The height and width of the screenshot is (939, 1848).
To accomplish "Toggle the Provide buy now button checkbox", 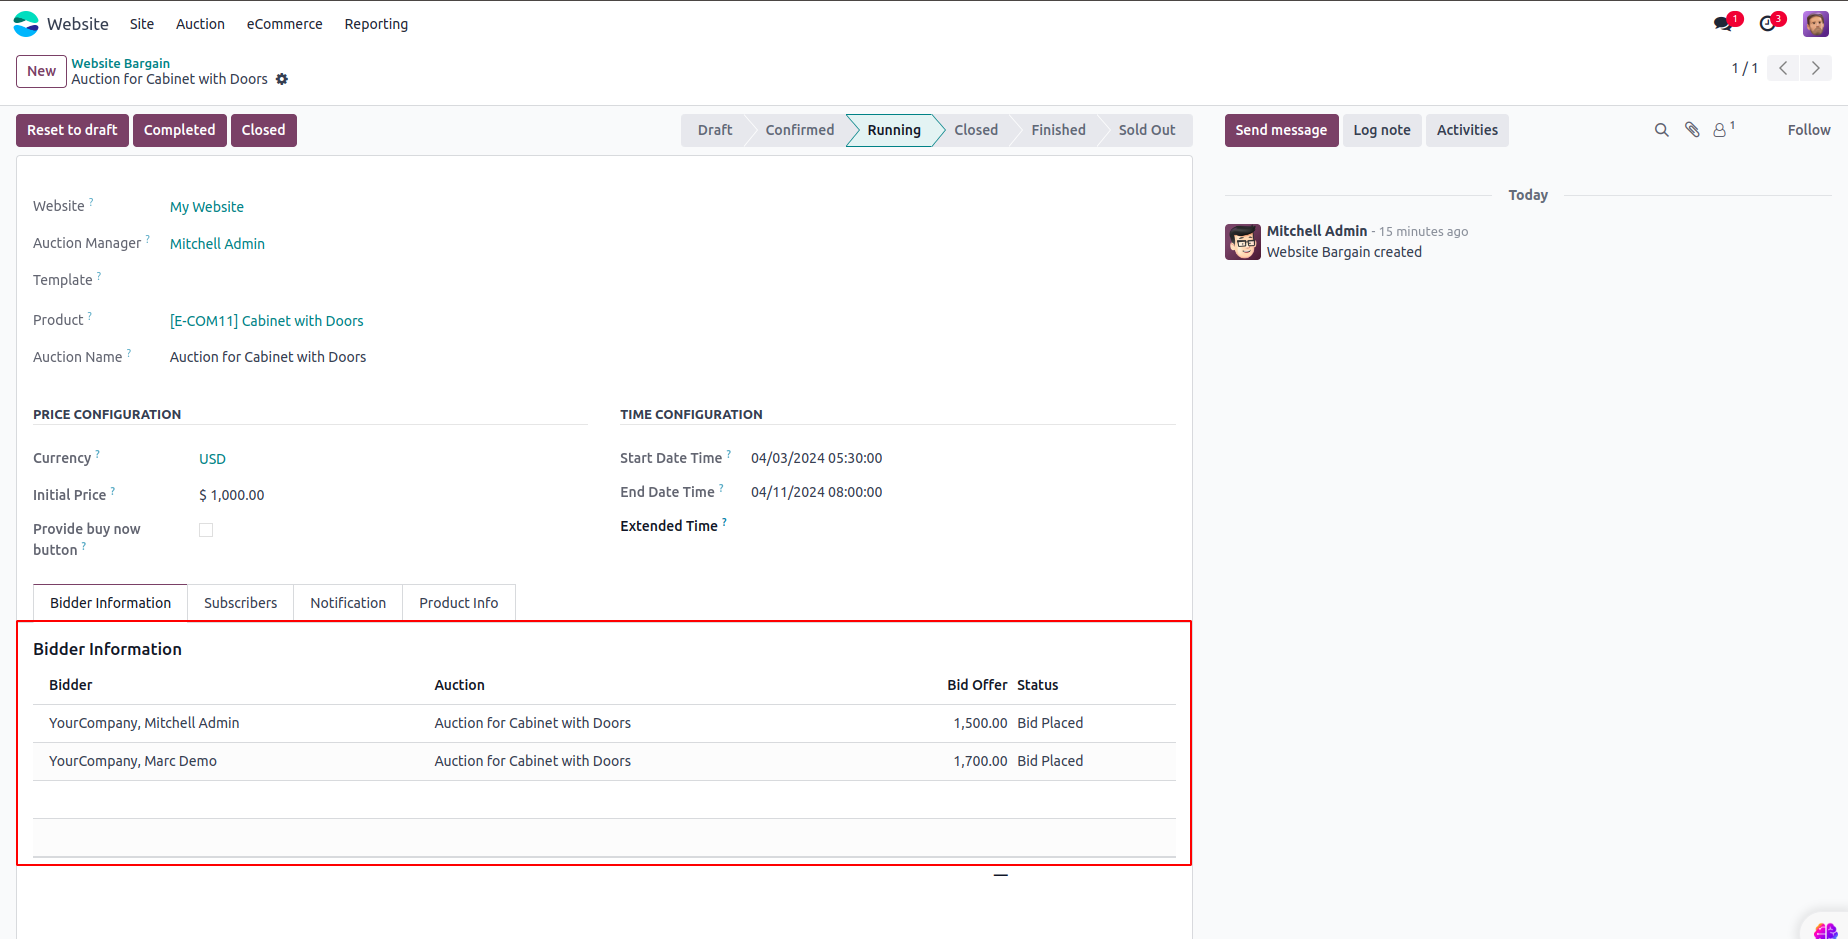I will 206,530.
